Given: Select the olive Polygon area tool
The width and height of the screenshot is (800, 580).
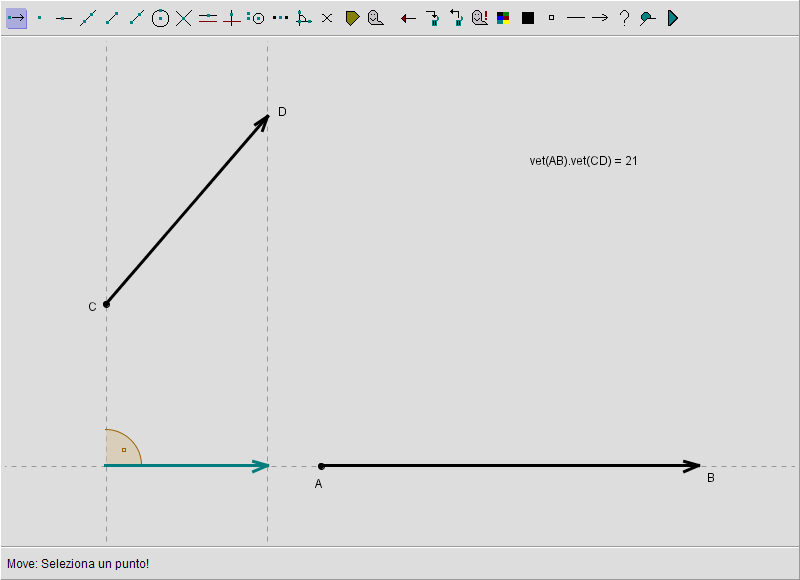Looking at the screenshot, I should pyautogui.click(x=352, y=18).
